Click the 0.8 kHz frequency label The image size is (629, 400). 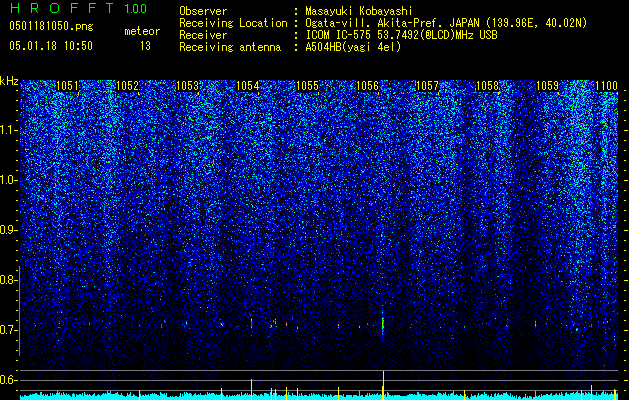[x=7, y=280]
